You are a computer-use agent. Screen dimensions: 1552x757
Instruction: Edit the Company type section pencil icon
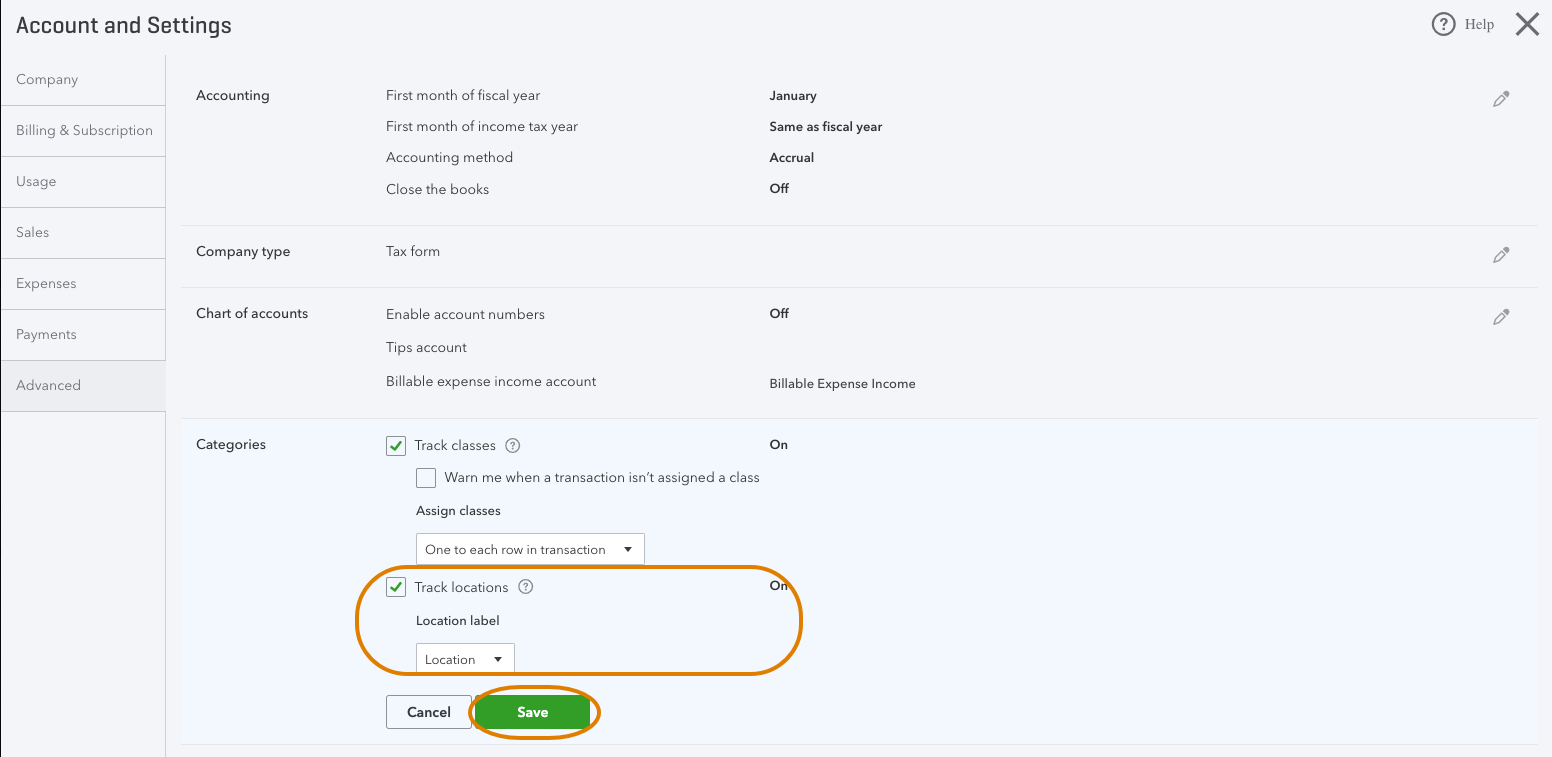[1501, 255]
